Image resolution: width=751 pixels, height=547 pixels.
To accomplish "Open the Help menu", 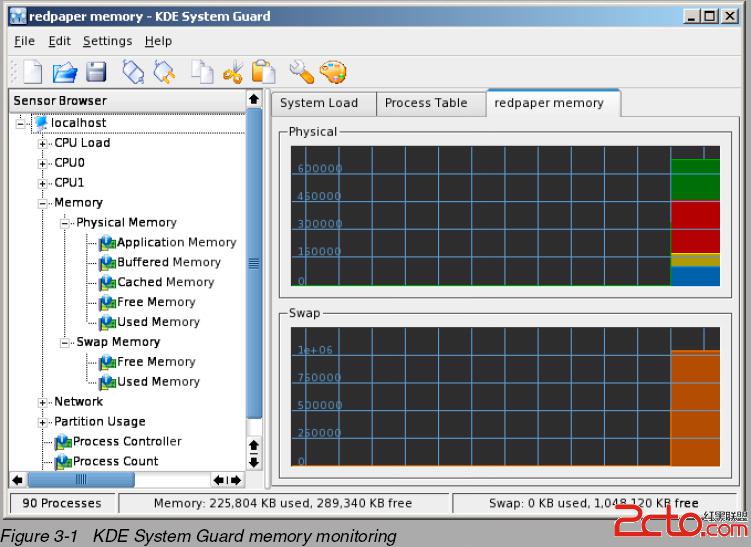I will [158, 41].
